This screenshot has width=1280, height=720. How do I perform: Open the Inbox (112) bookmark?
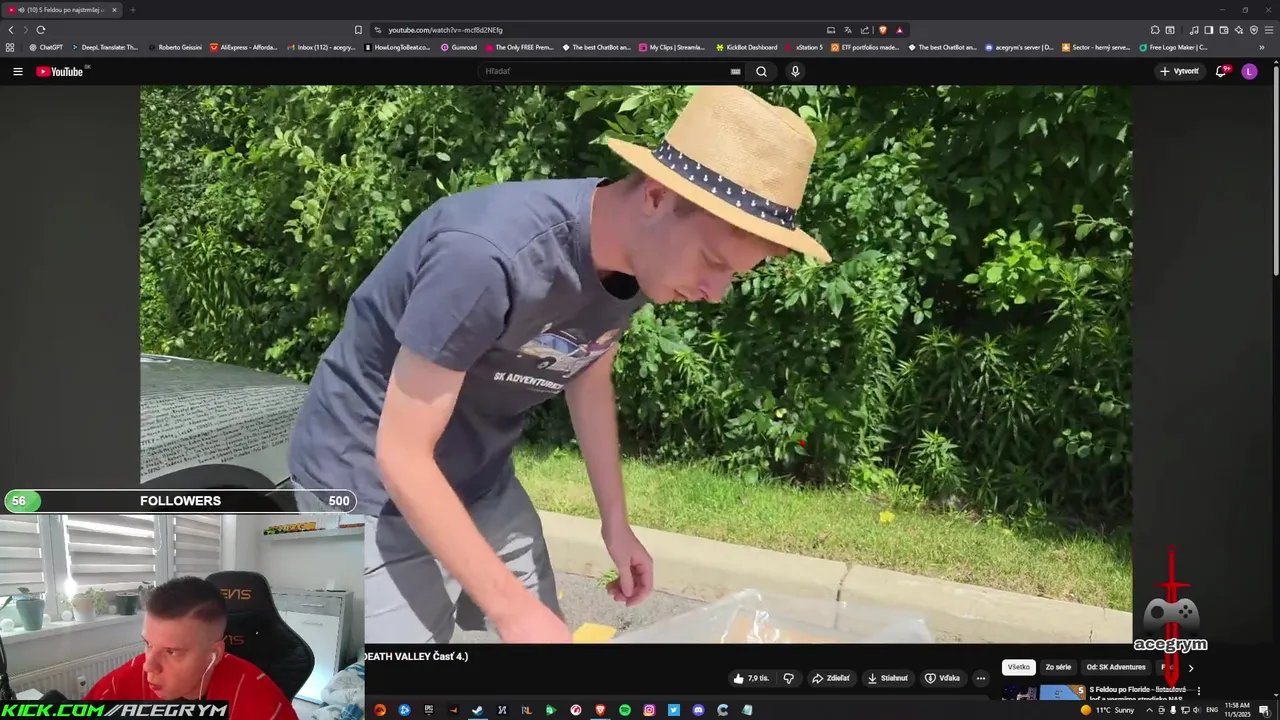coord(321,47)
